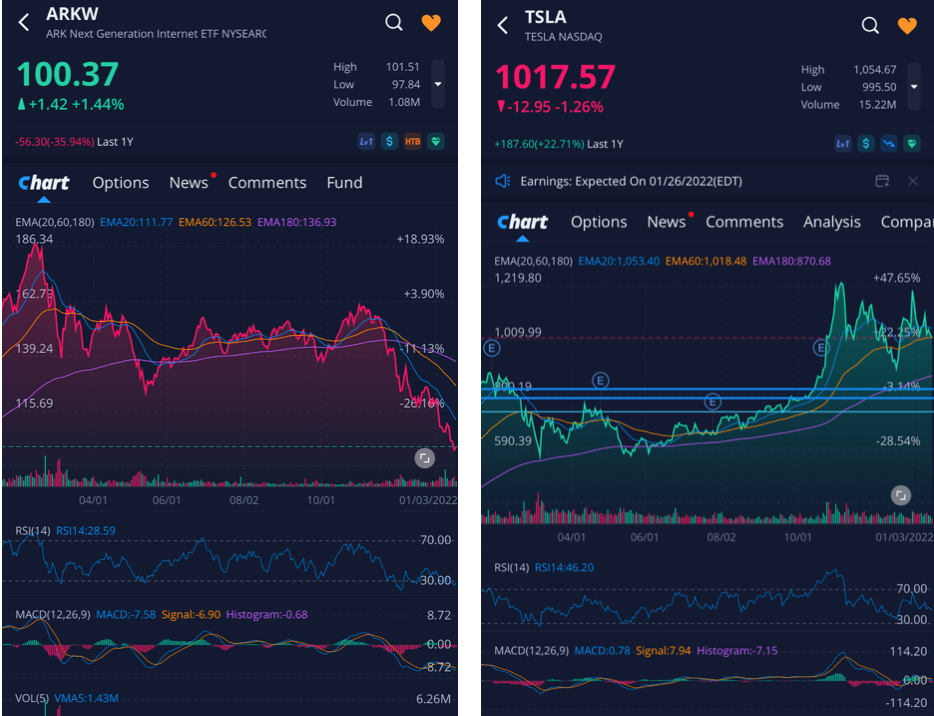
Task: Tap ARKW EMA180:136.93 value
Action: pos(297,222)
